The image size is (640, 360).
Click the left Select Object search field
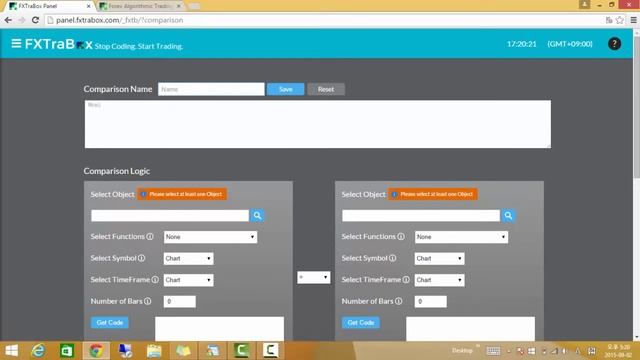(170, 216)
